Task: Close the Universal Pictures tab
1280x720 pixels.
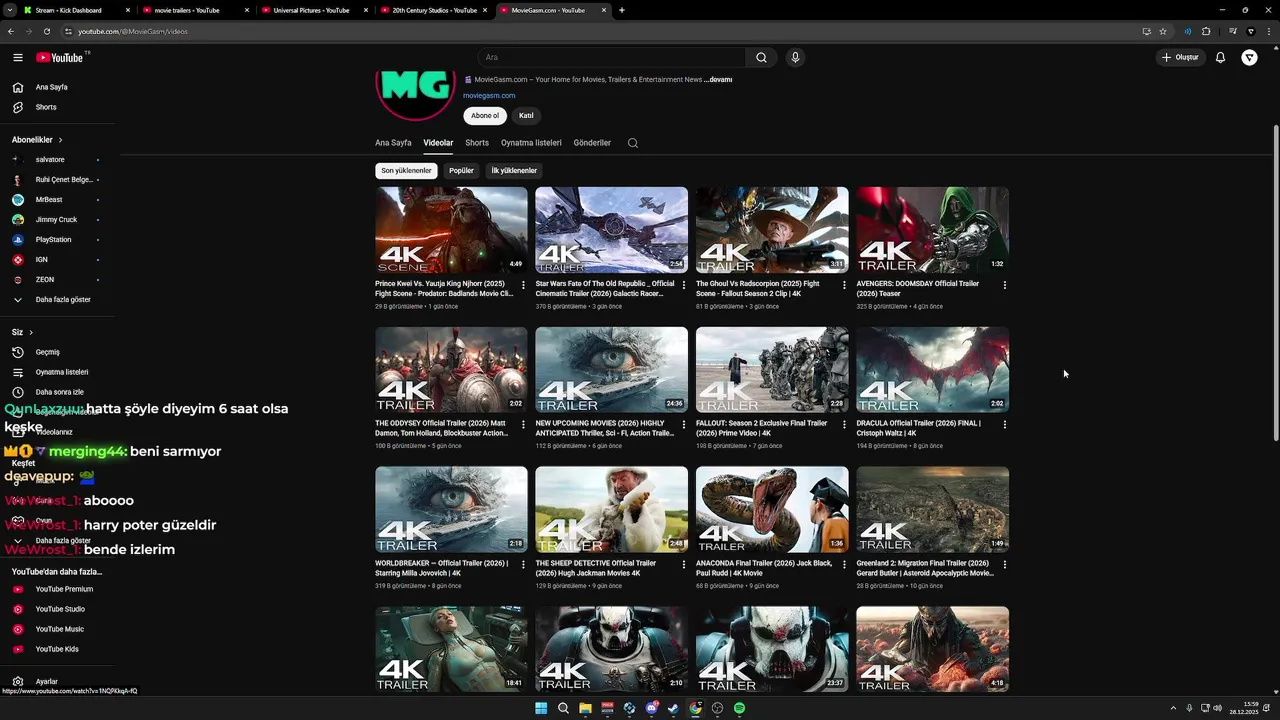Action: pyautogui.click(x=365, y=10)
